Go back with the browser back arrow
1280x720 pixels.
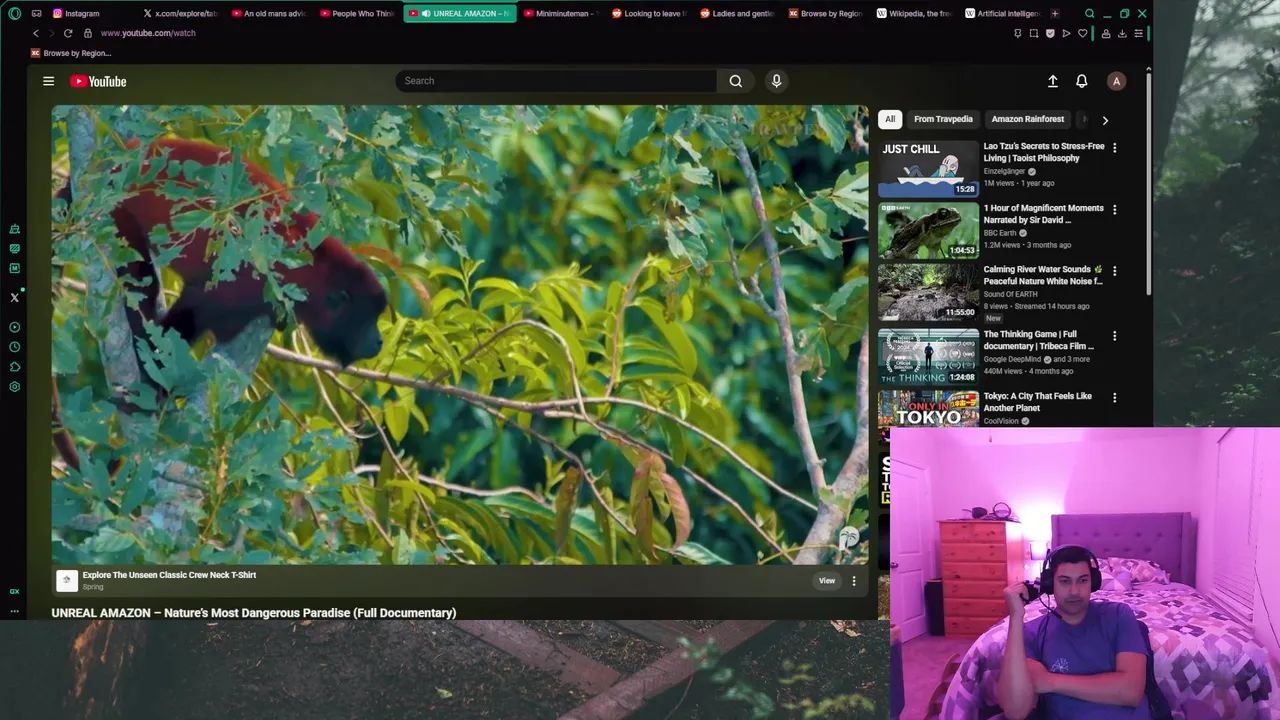[36, 33]
